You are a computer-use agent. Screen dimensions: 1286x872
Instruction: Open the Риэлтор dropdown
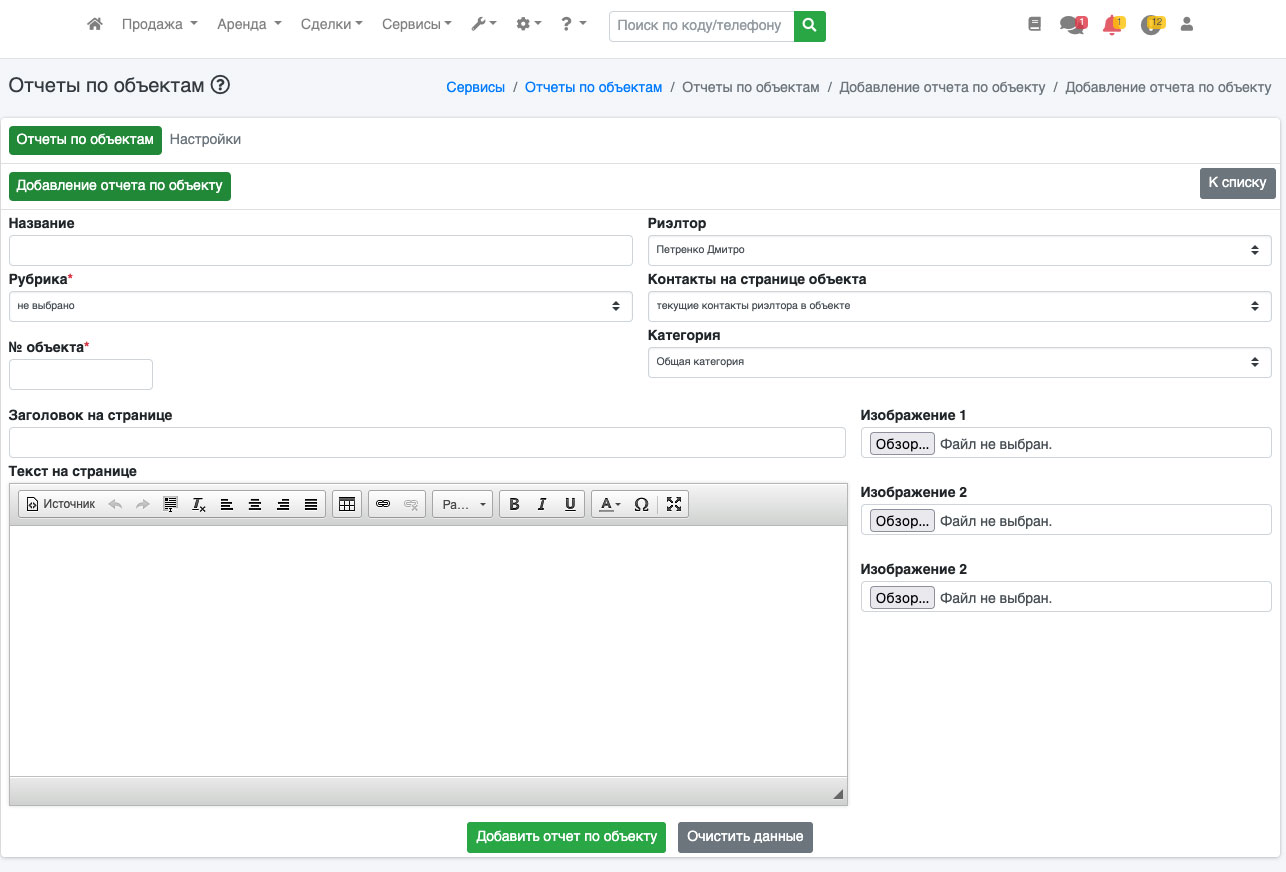pos(959,250)
